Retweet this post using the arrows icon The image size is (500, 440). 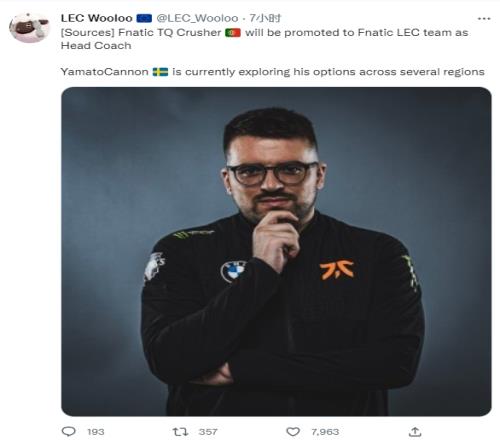click(180, 432)
